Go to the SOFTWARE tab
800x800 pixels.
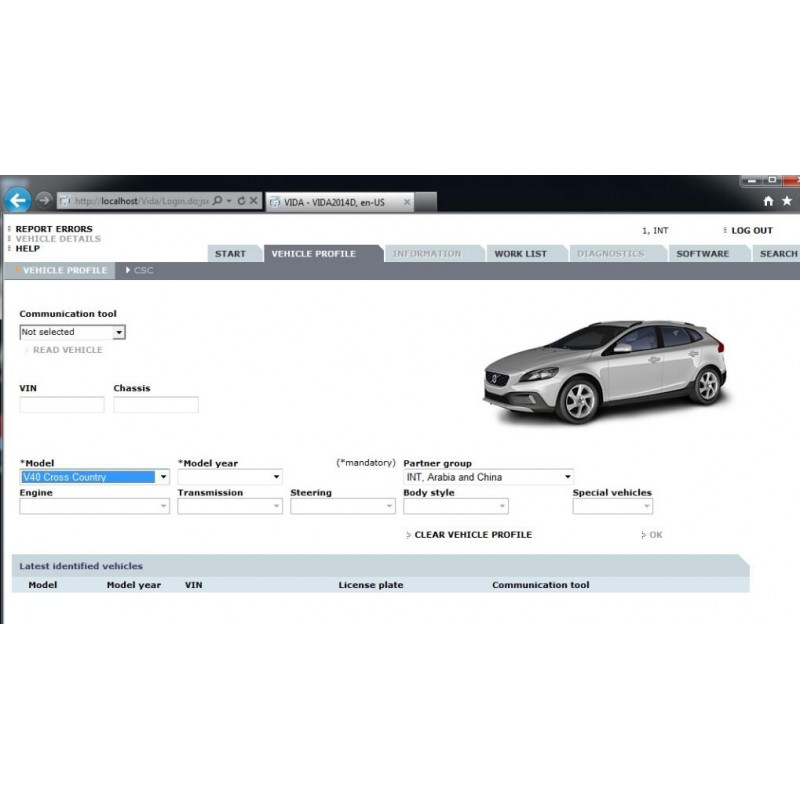(x=702, y=254)
